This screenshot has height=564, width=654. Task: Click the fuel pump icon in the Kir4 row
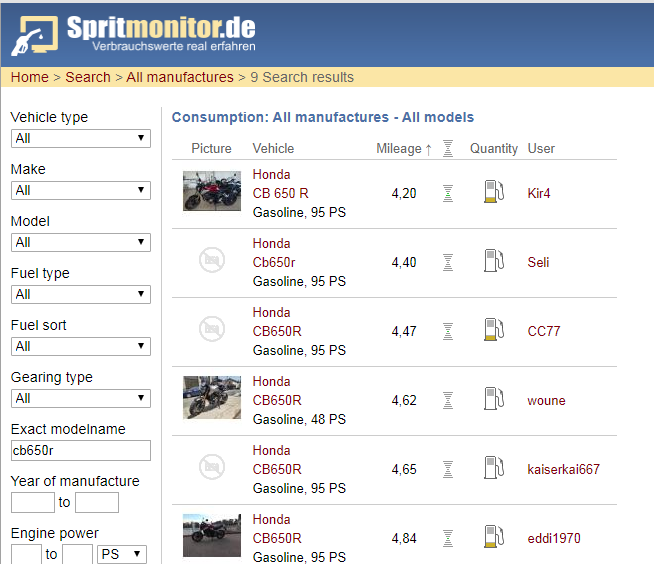[x=494, y=191]
